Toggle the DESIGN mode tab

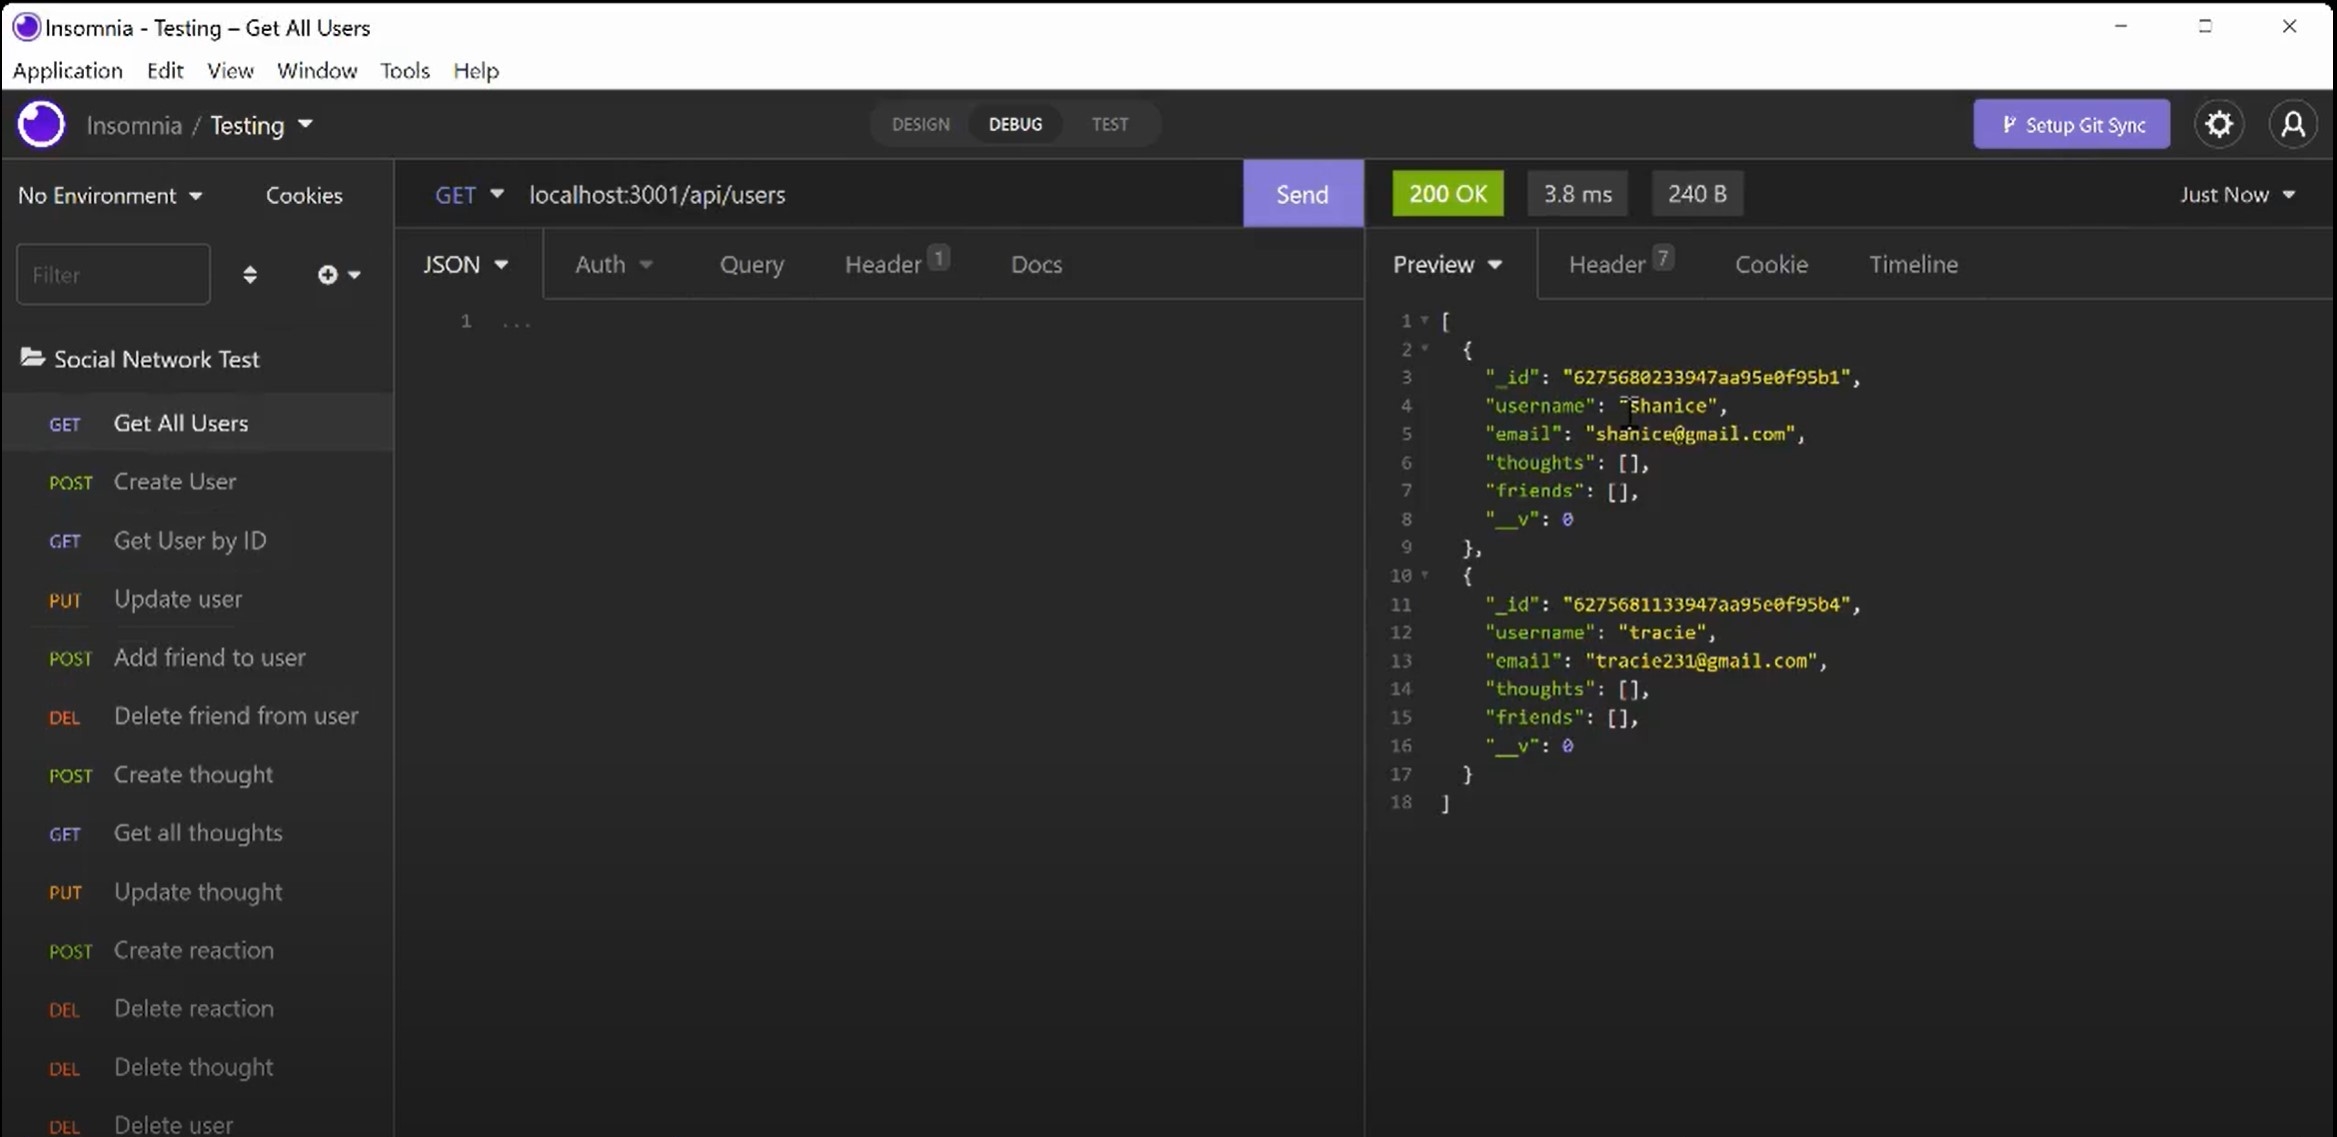click(x=920, y=122)
